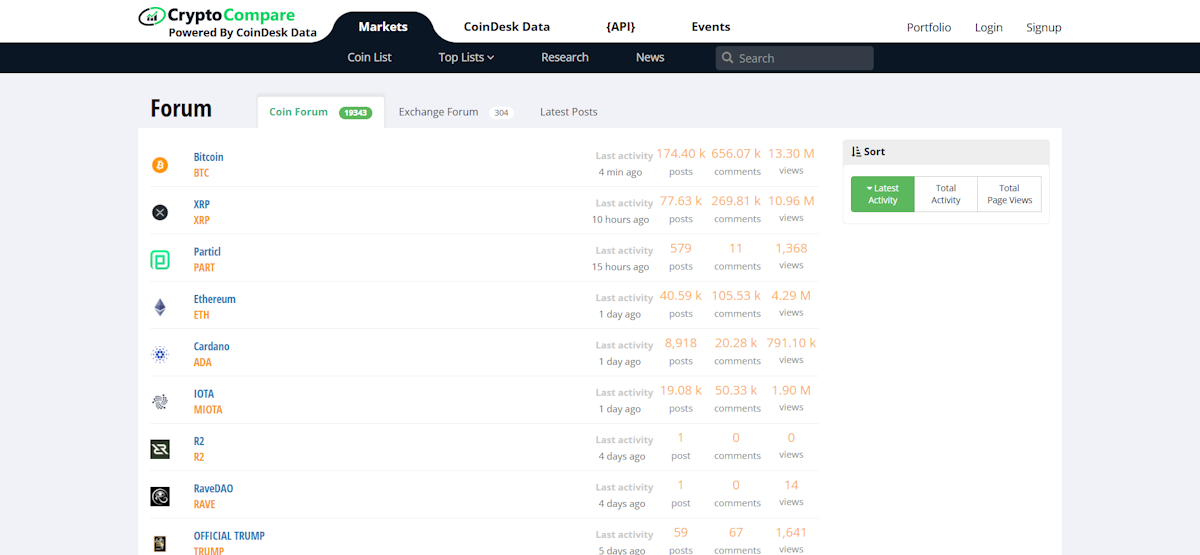Screen dimensions: 1200x555
Task: Go to the {API} tab
Action: (621, 27)
